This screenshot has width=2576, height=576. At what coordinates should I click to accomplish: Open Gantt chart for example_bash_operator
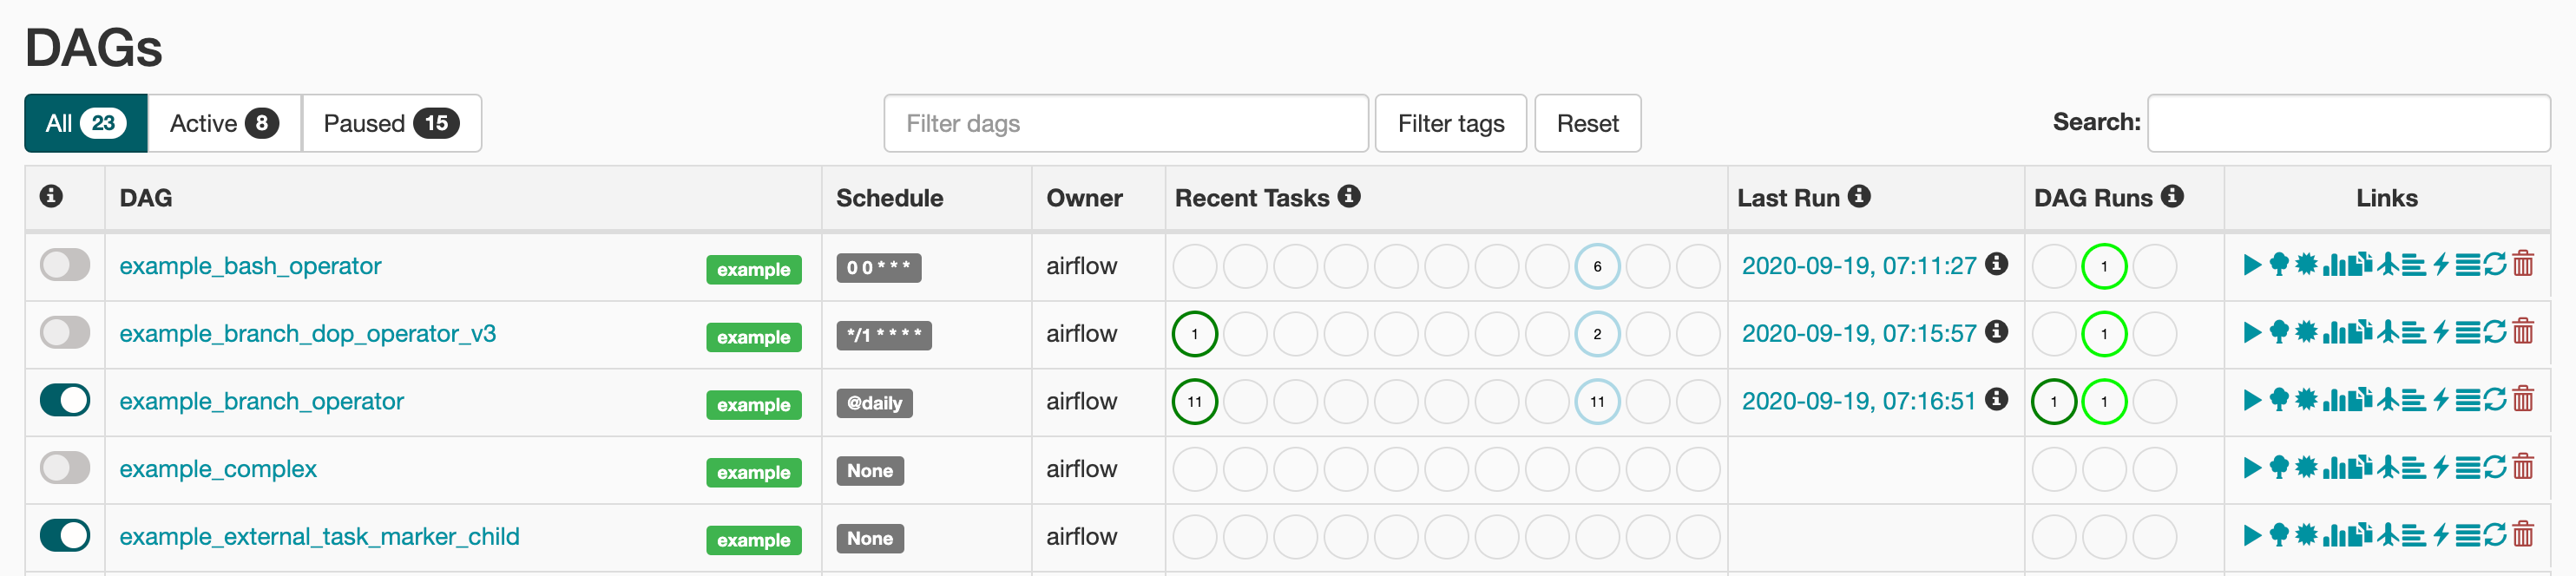2414,265
